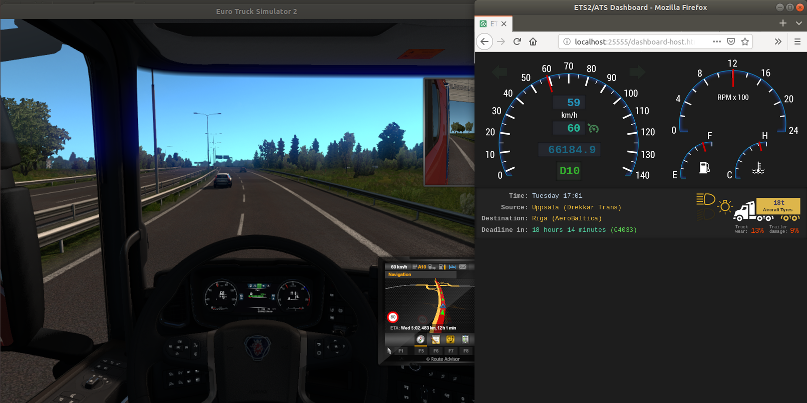Click the D10 gear indicator

click(569, 171)
